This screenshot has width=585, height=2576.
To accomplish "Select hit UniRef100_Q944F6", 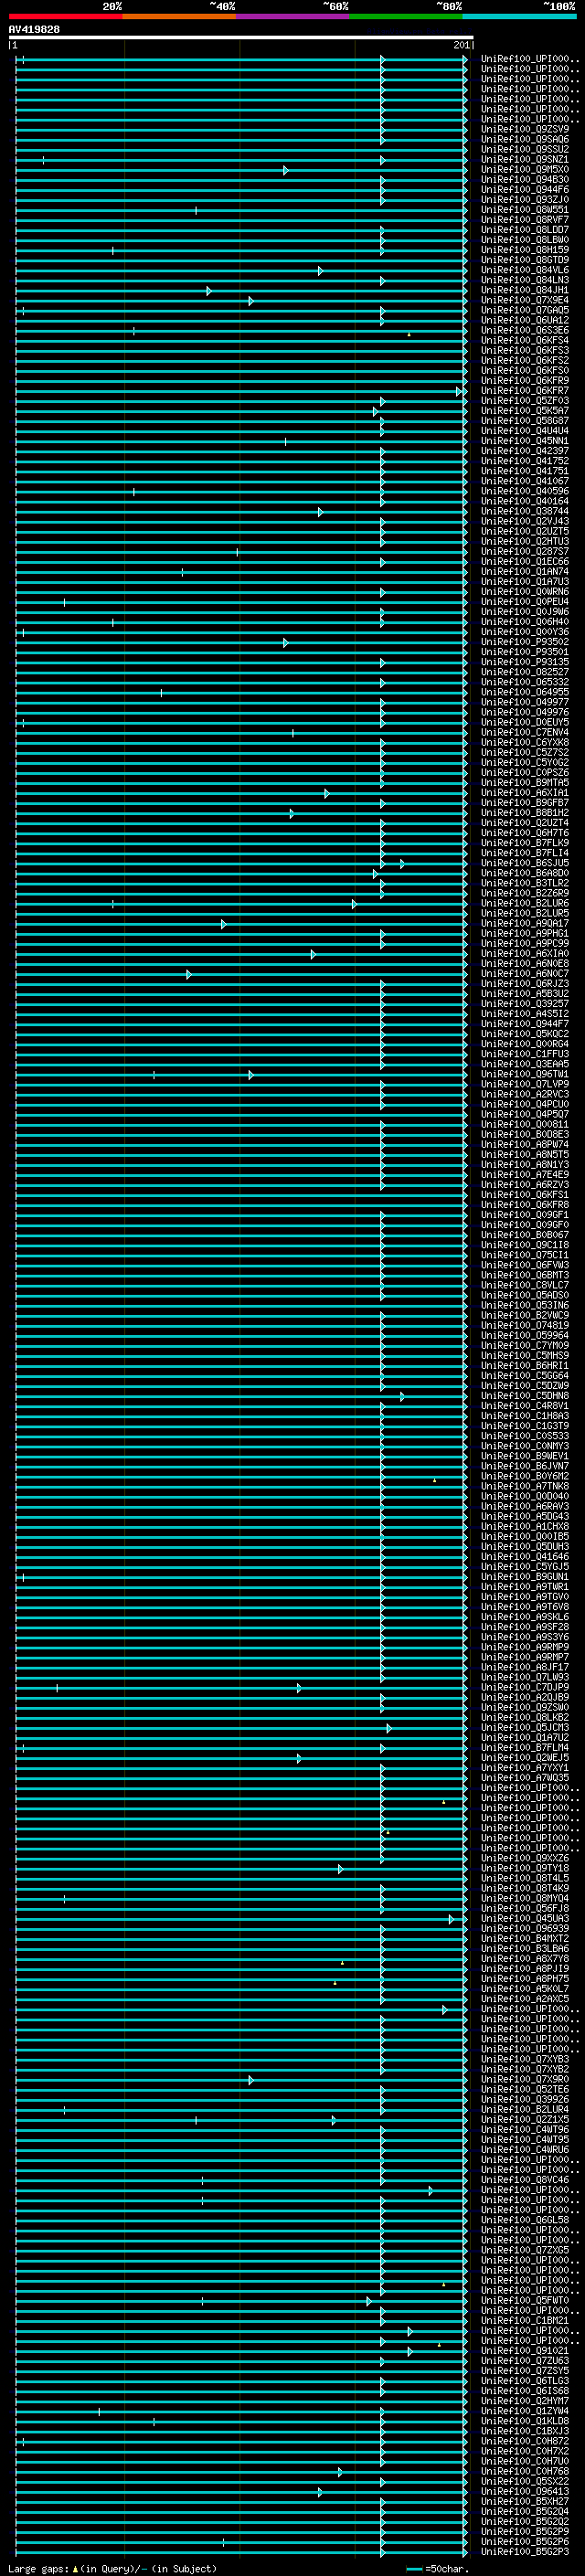I will pos(525,189).
